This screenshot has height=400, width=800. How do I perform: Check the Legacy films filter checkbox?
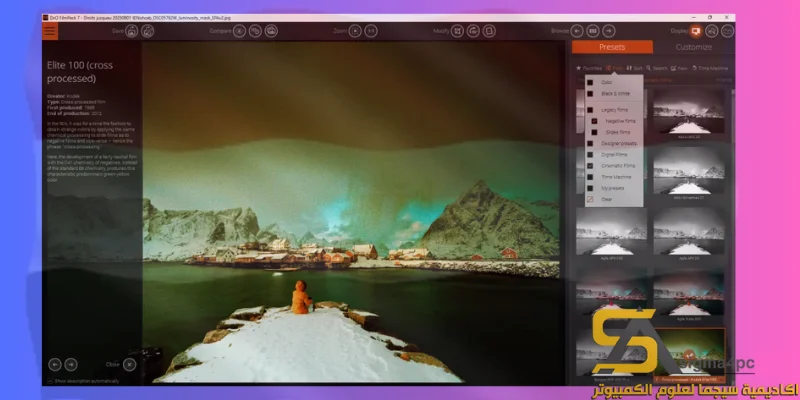pyautogui.click(x=590, y=110)
